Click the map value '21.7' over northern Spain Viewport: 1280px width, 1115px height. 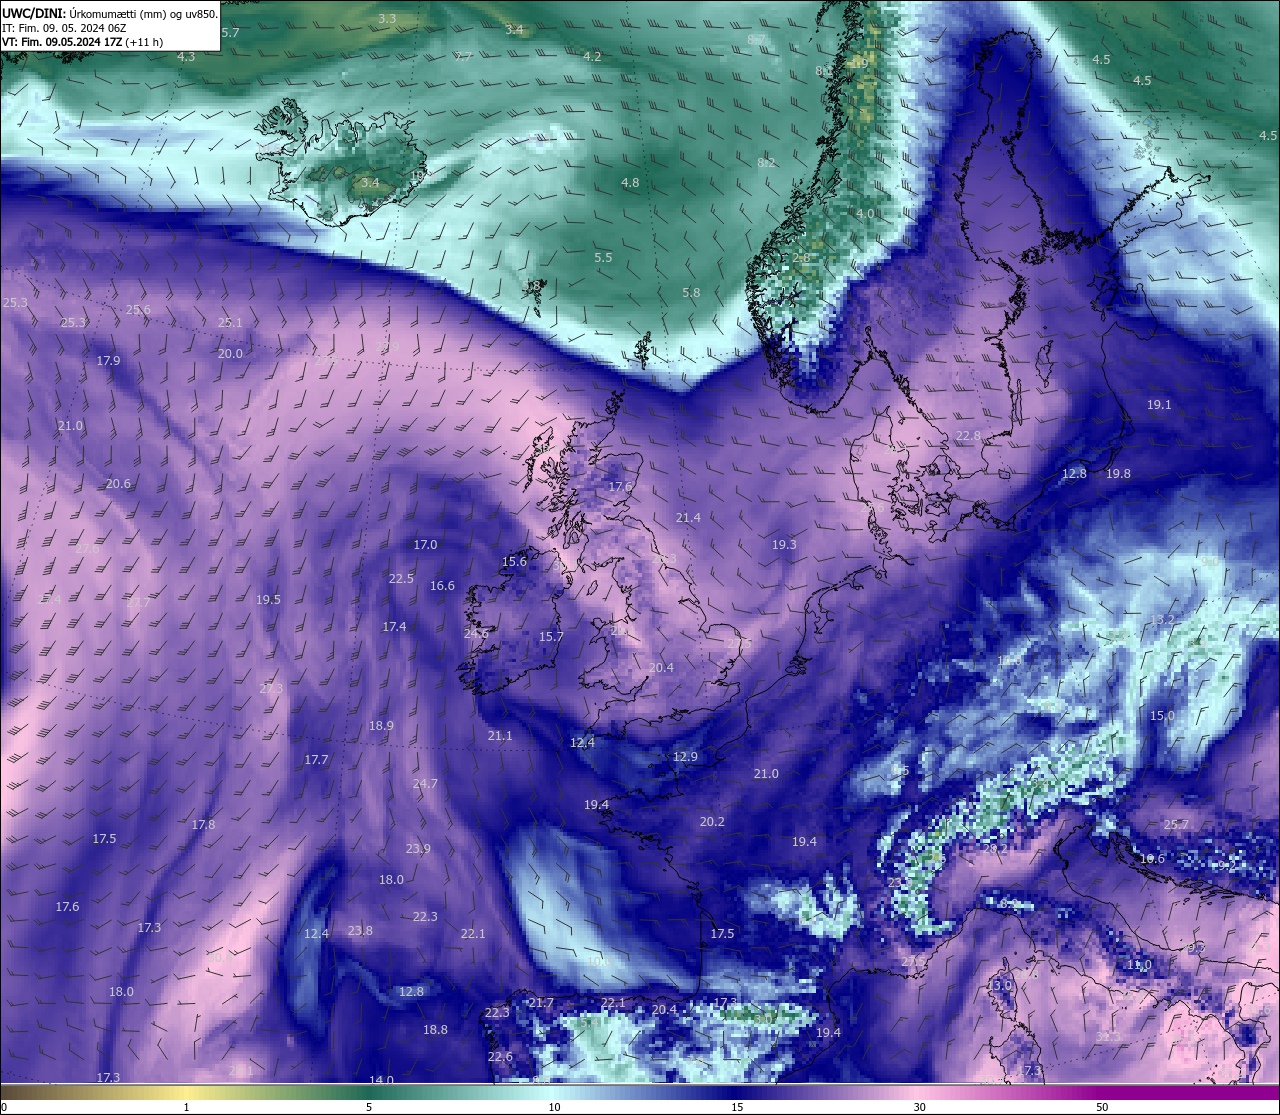click(x=541, y=1003)
